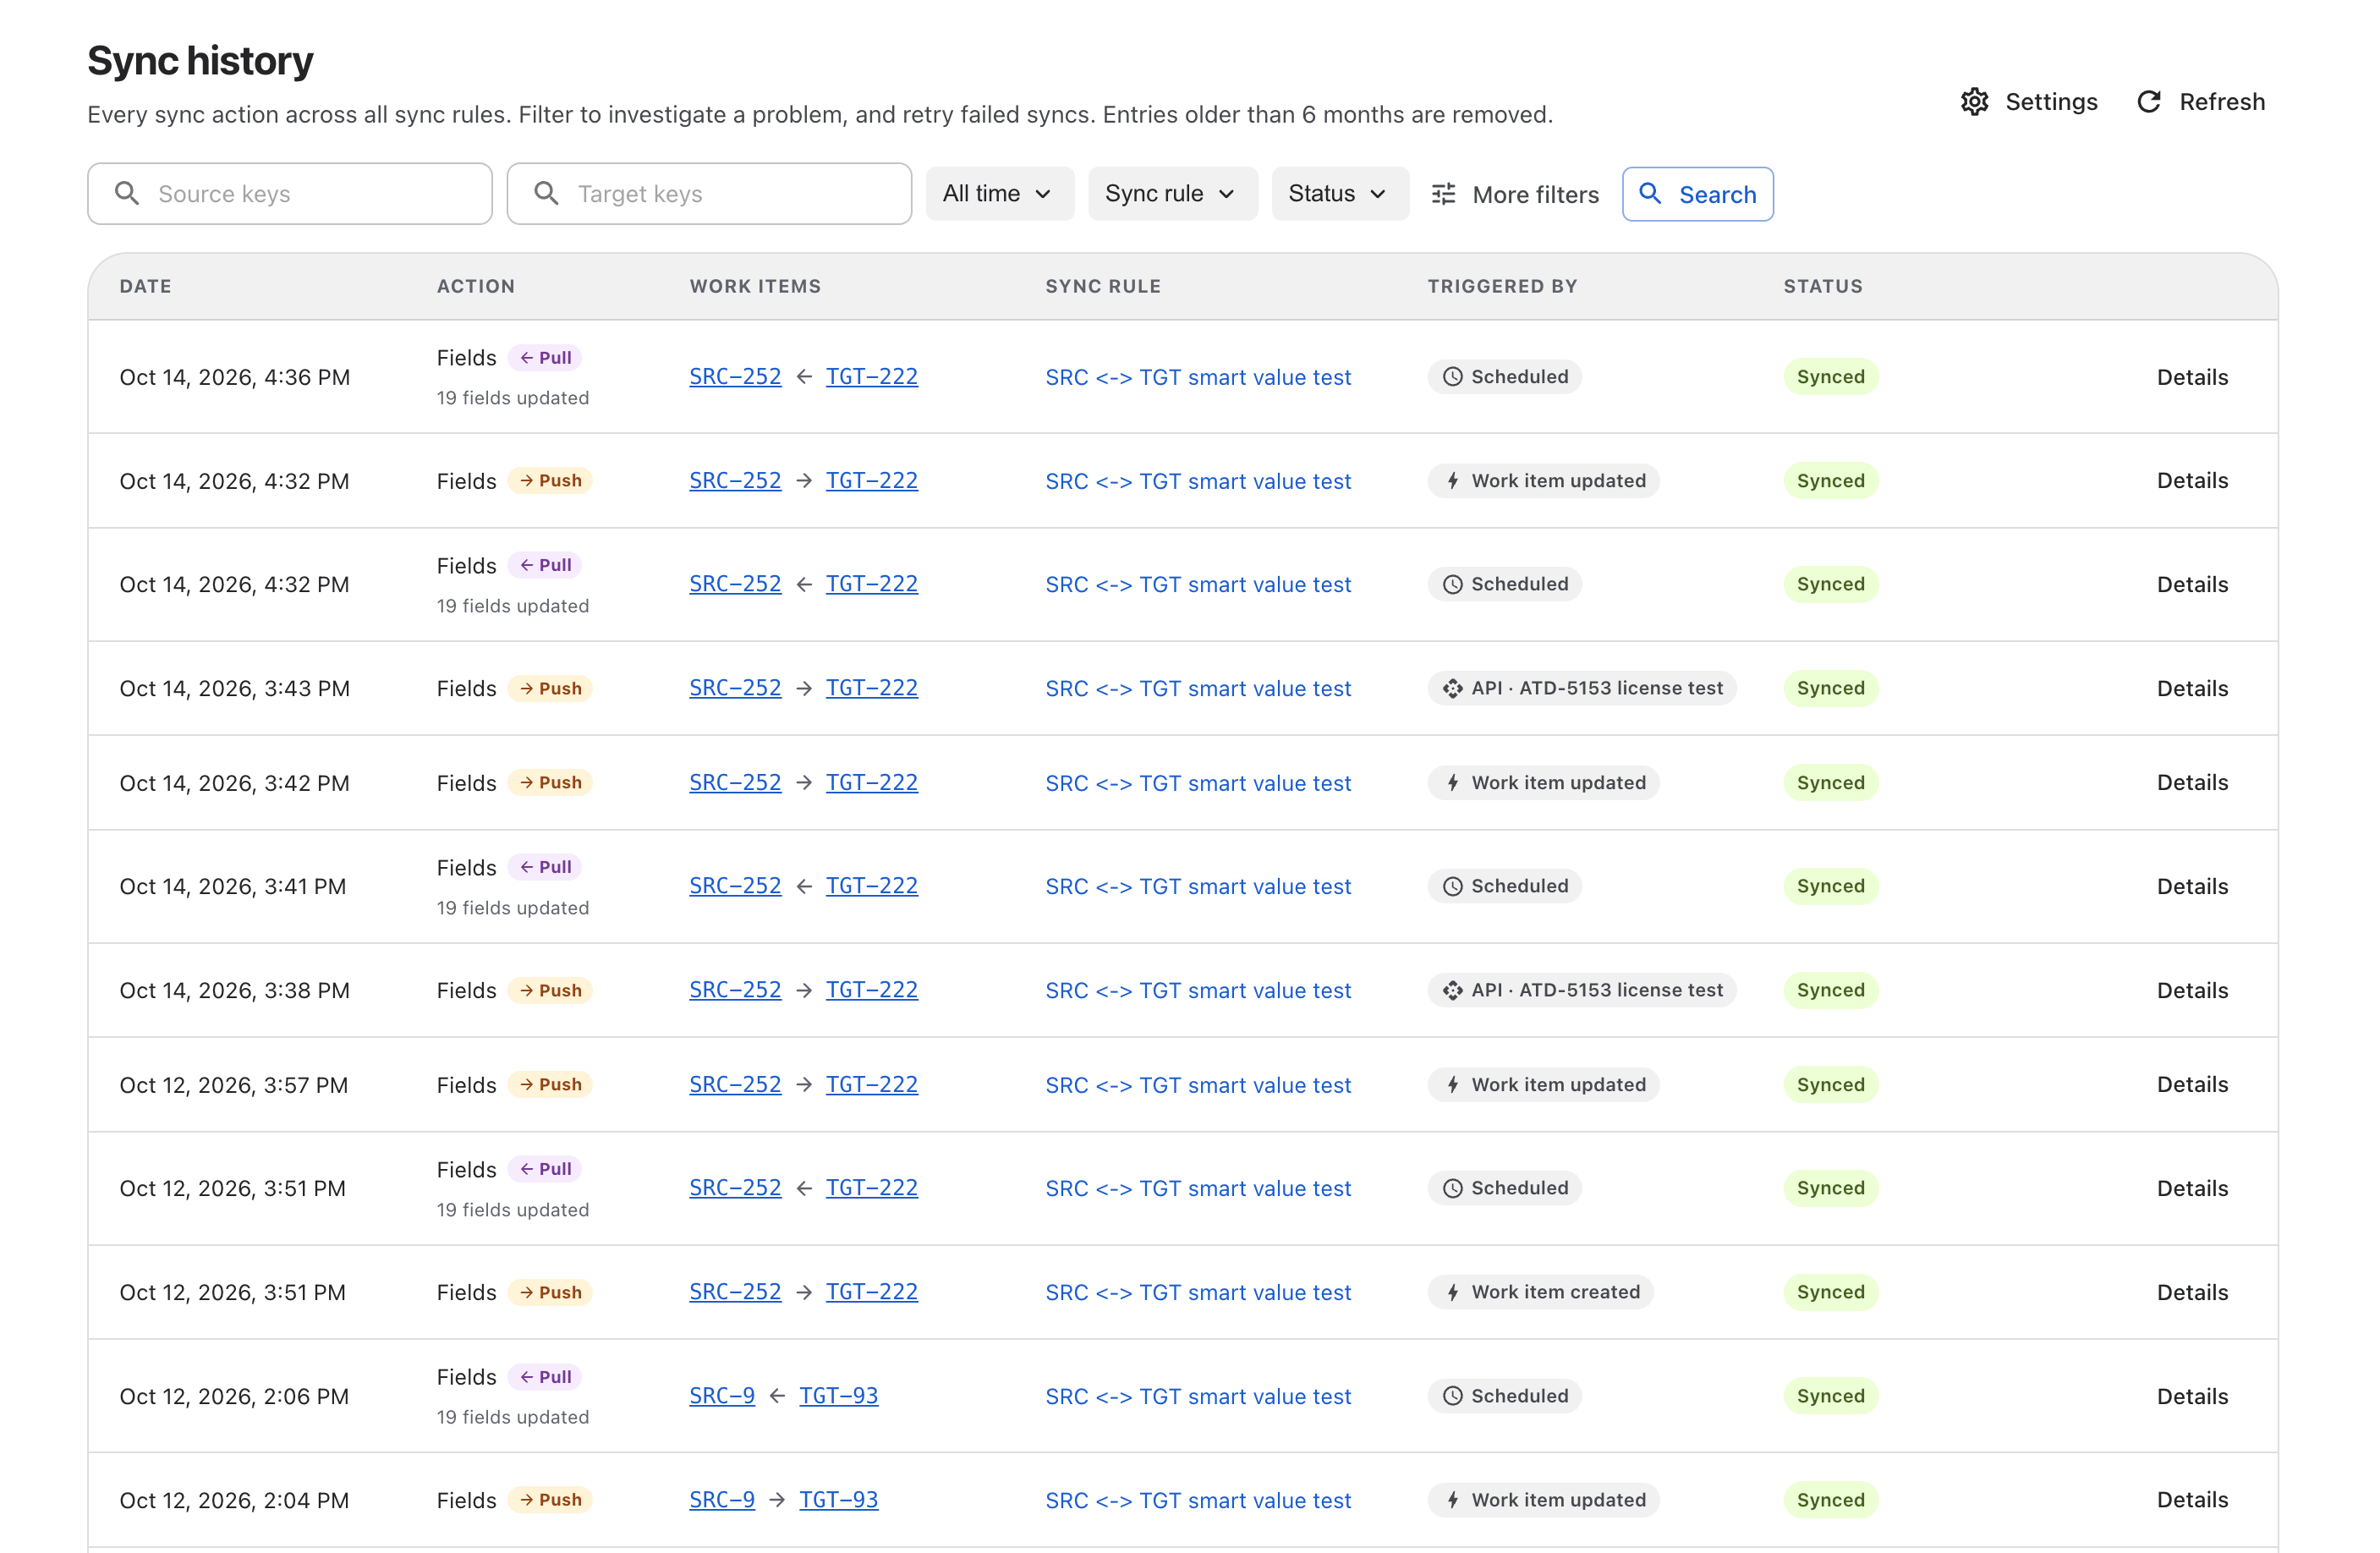Click the magnifier icon in Source keys

coord(127,193)
